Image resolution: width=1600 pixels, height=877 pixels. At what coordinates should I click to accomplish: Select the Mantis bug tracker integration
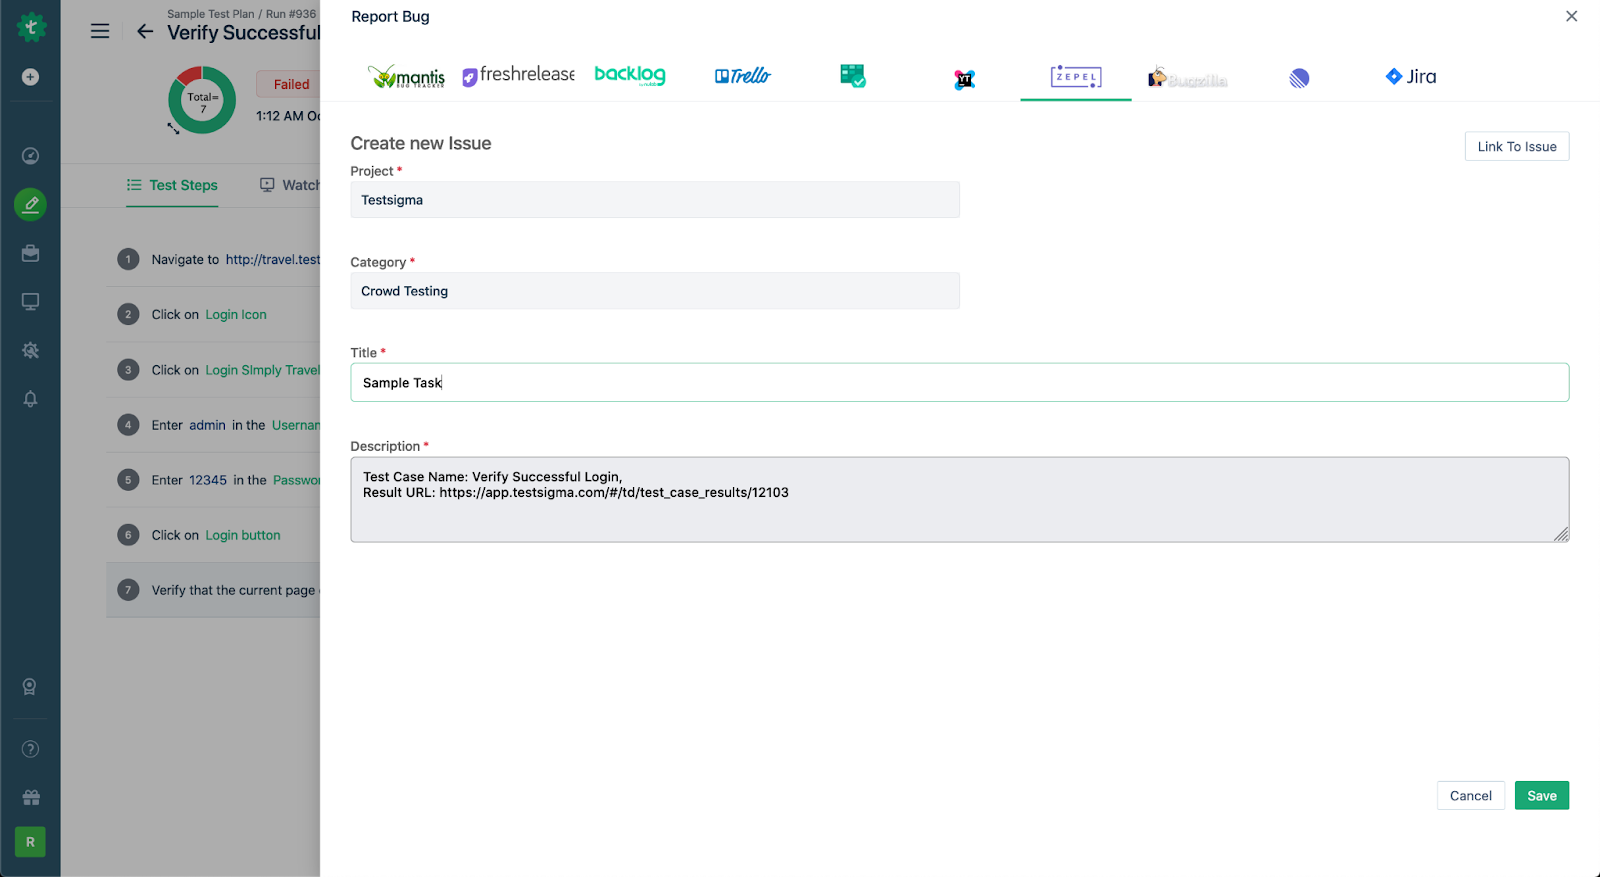(x=406, y=77)
